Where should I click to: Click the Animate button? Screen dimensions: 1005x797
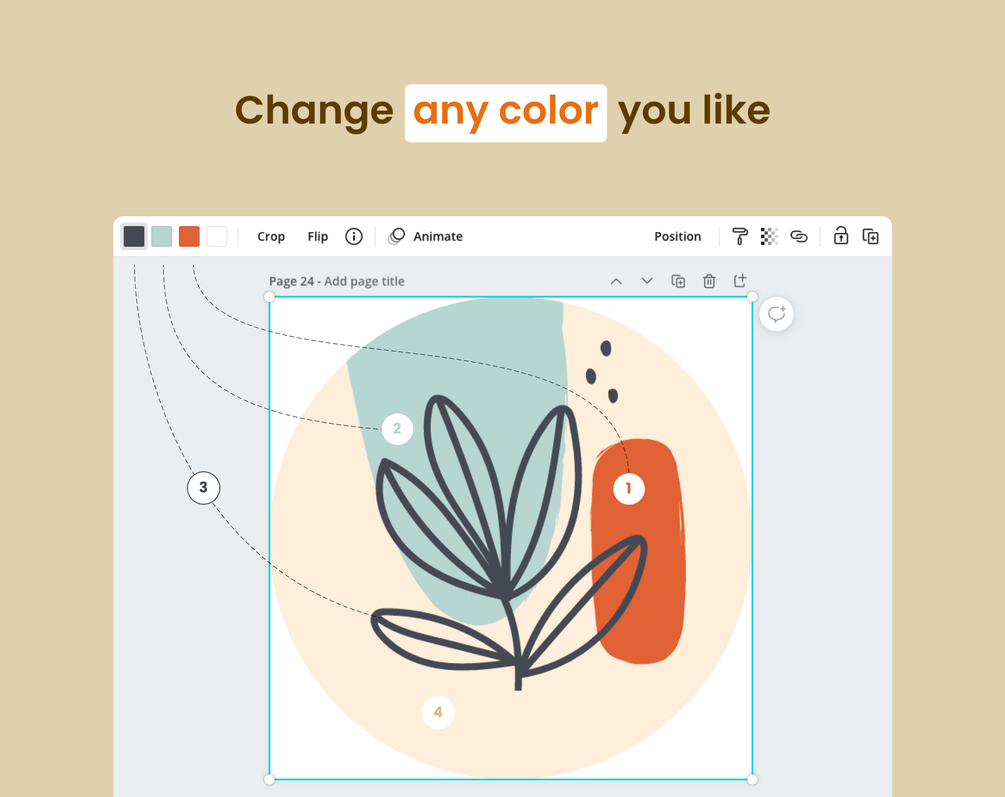pos(426,237)
